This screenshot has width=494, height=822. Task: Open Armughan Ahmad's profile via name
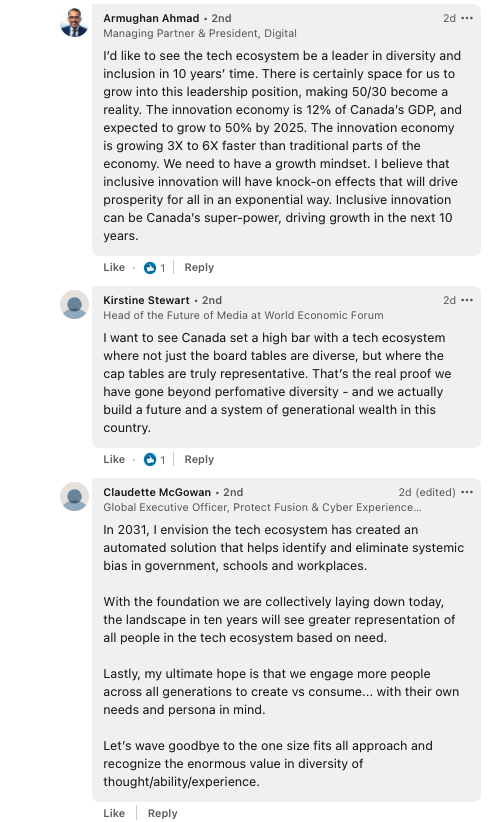point(151,18)
